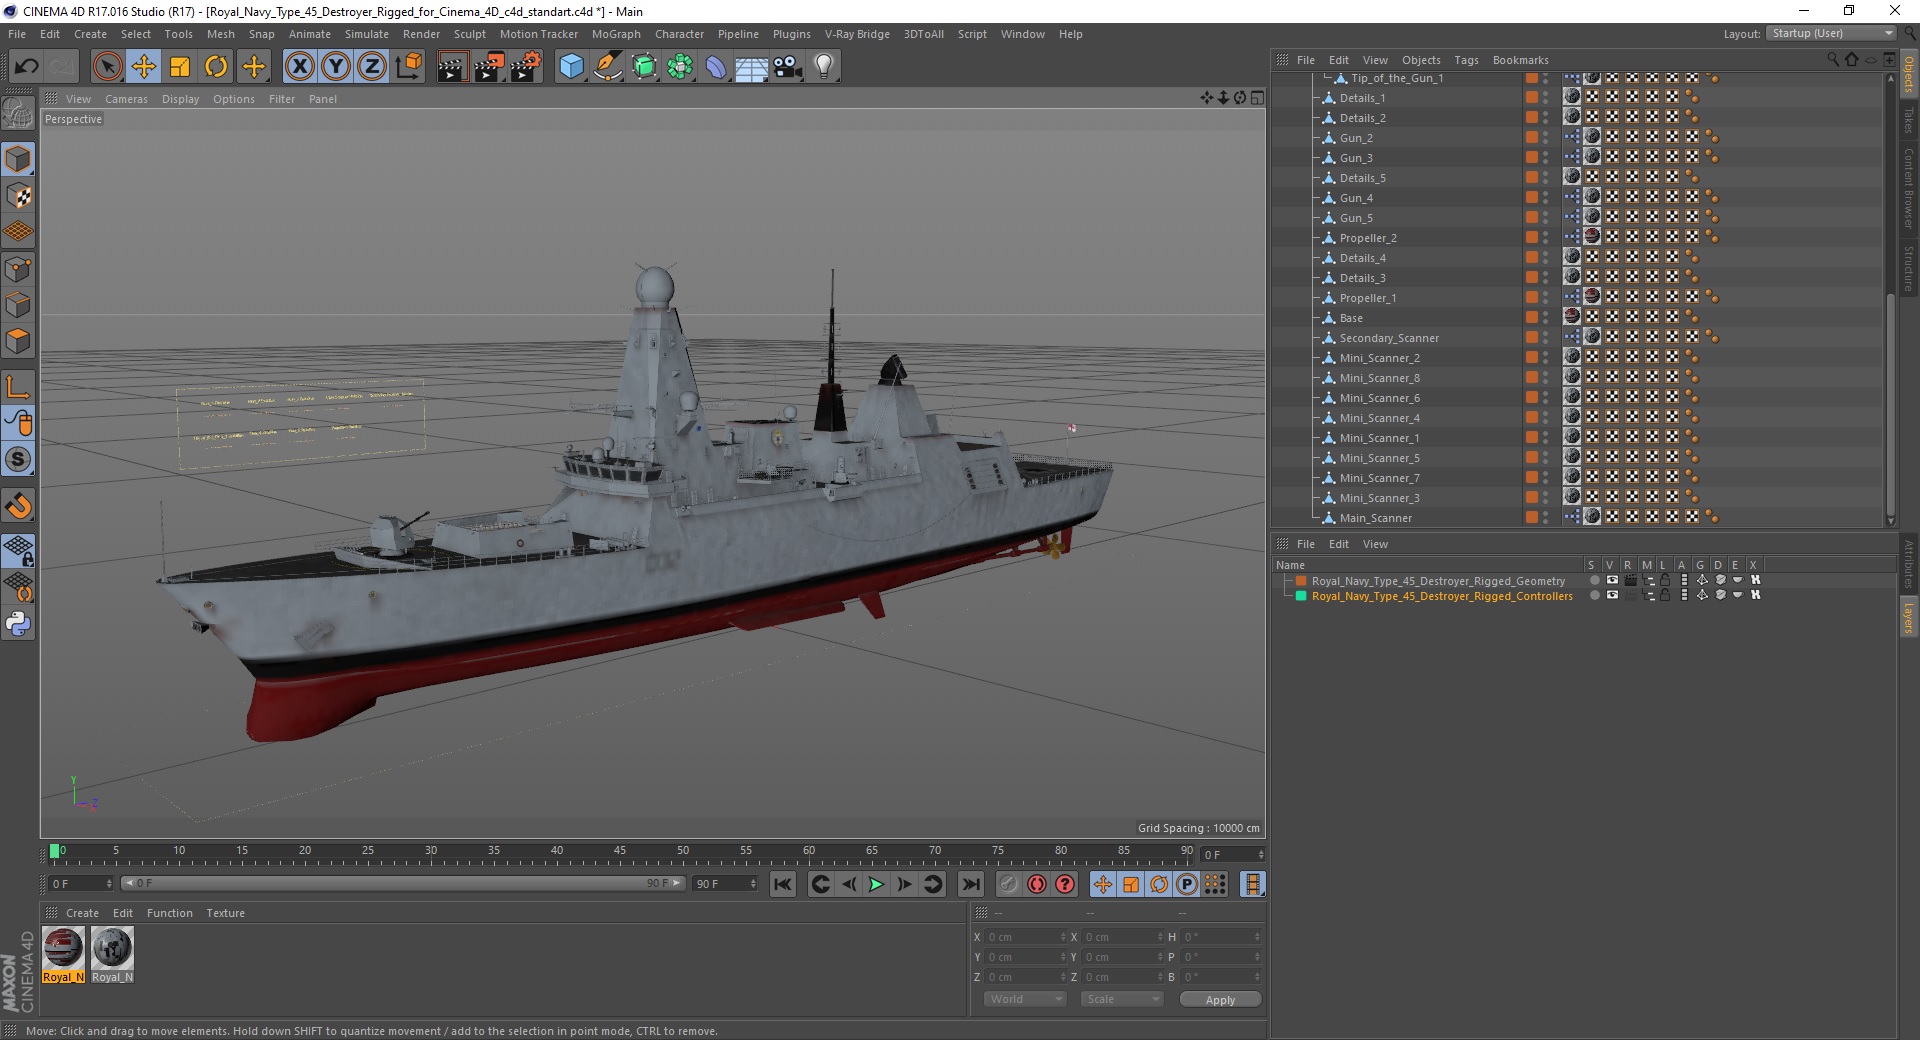Viewport: 1920px width, 1040px height.
Task: Open the viewport Cameras menu
Action: point(126,99)
